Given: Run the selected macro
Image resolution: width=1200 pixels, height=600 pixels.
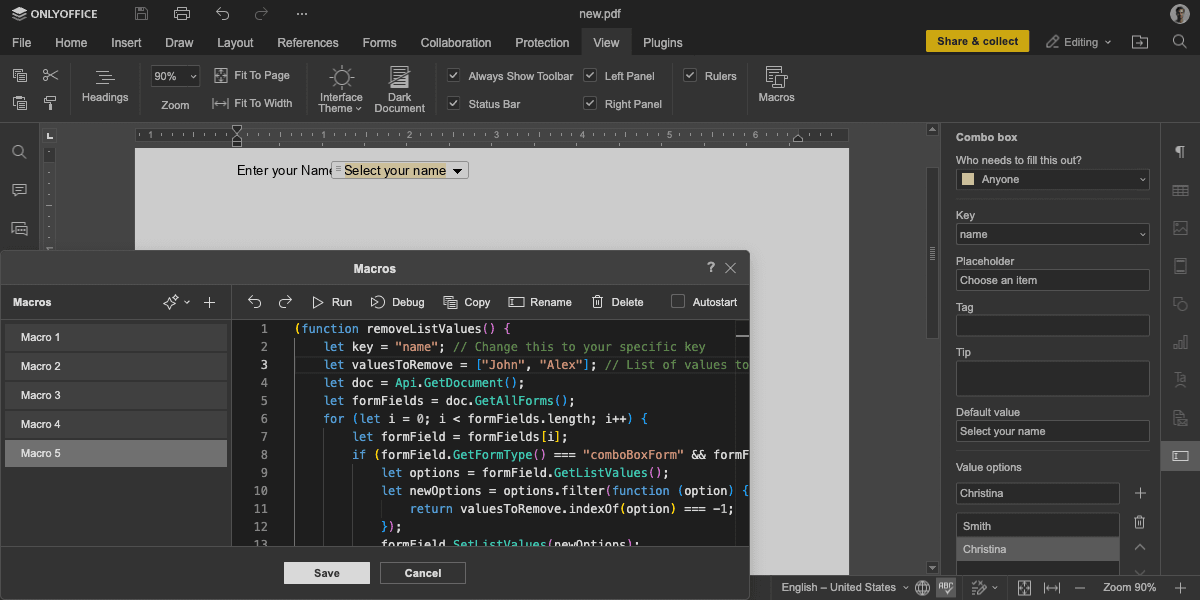Looking at the screenshot, I should [x=331, y=302].
